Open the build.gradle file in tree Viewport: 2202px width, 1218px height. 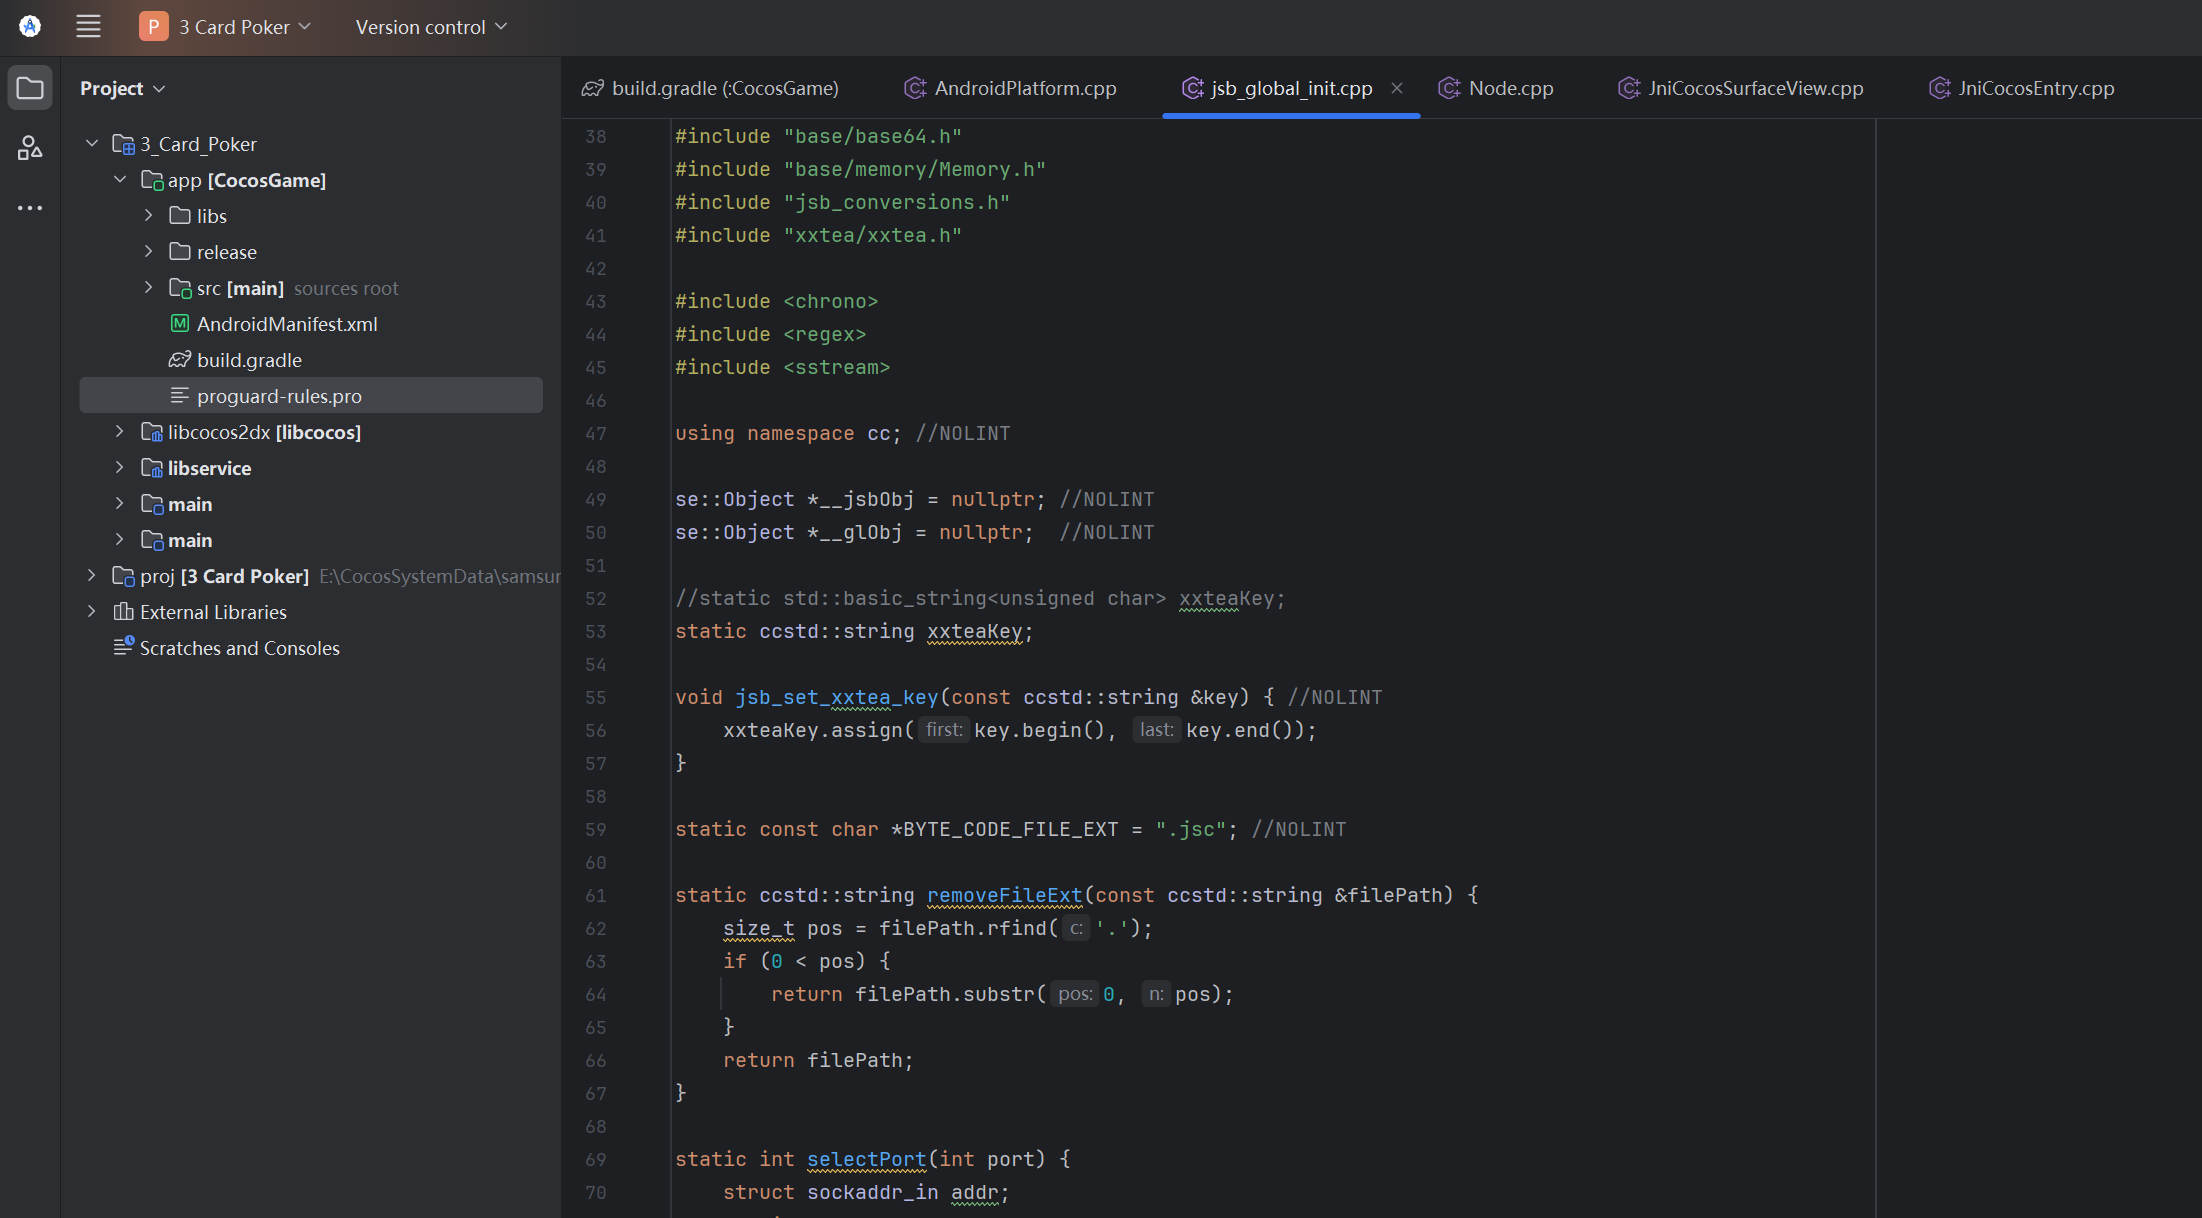pos(248,360)
